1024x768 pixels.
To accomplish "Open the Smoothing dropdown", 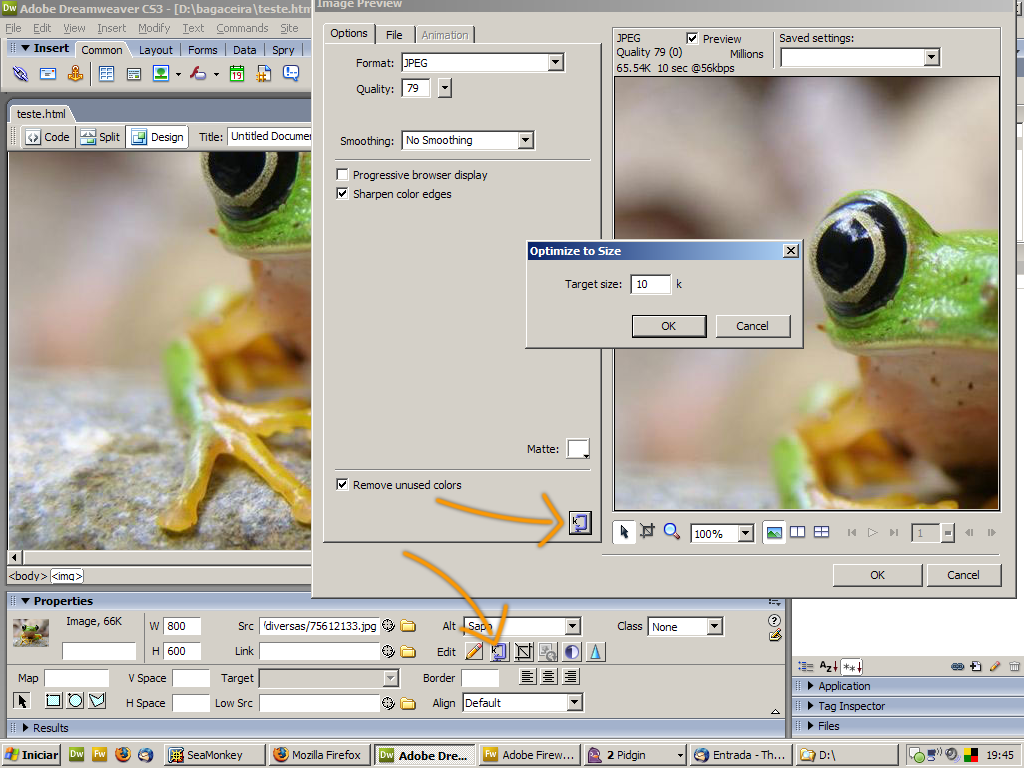I will click(526, 140).
